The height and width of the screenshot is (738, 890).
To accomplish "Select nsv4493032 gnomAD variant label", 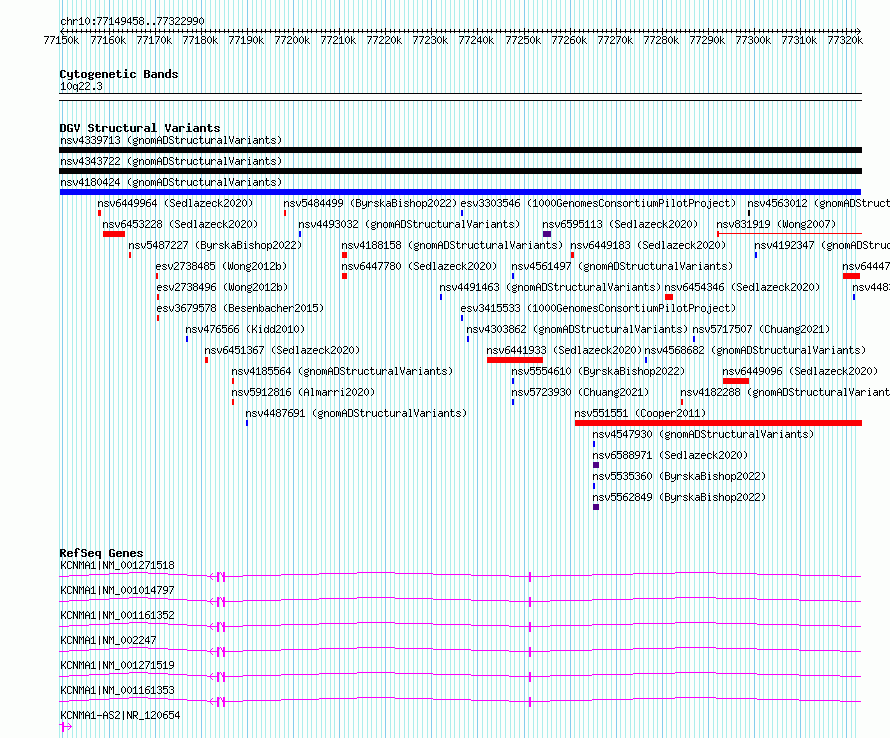I will [409, 224].
